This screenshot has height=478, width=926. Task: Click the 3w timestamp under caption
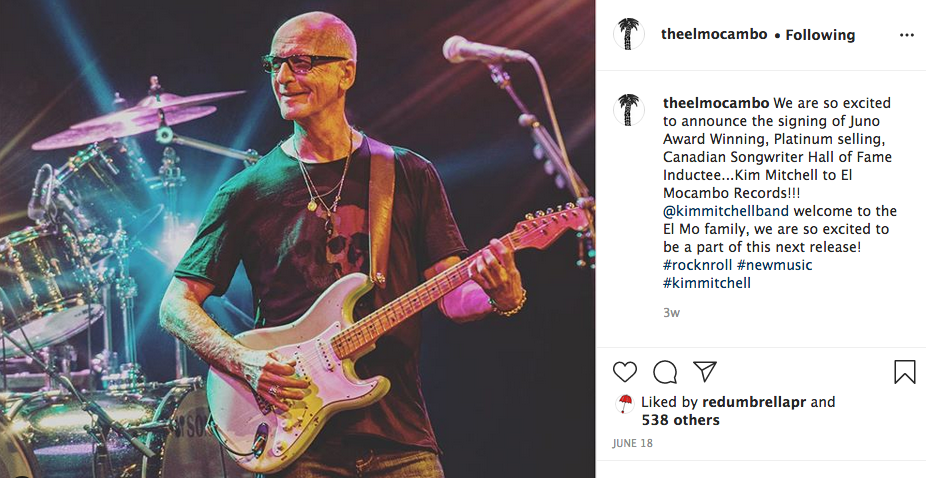click(671, 313)
